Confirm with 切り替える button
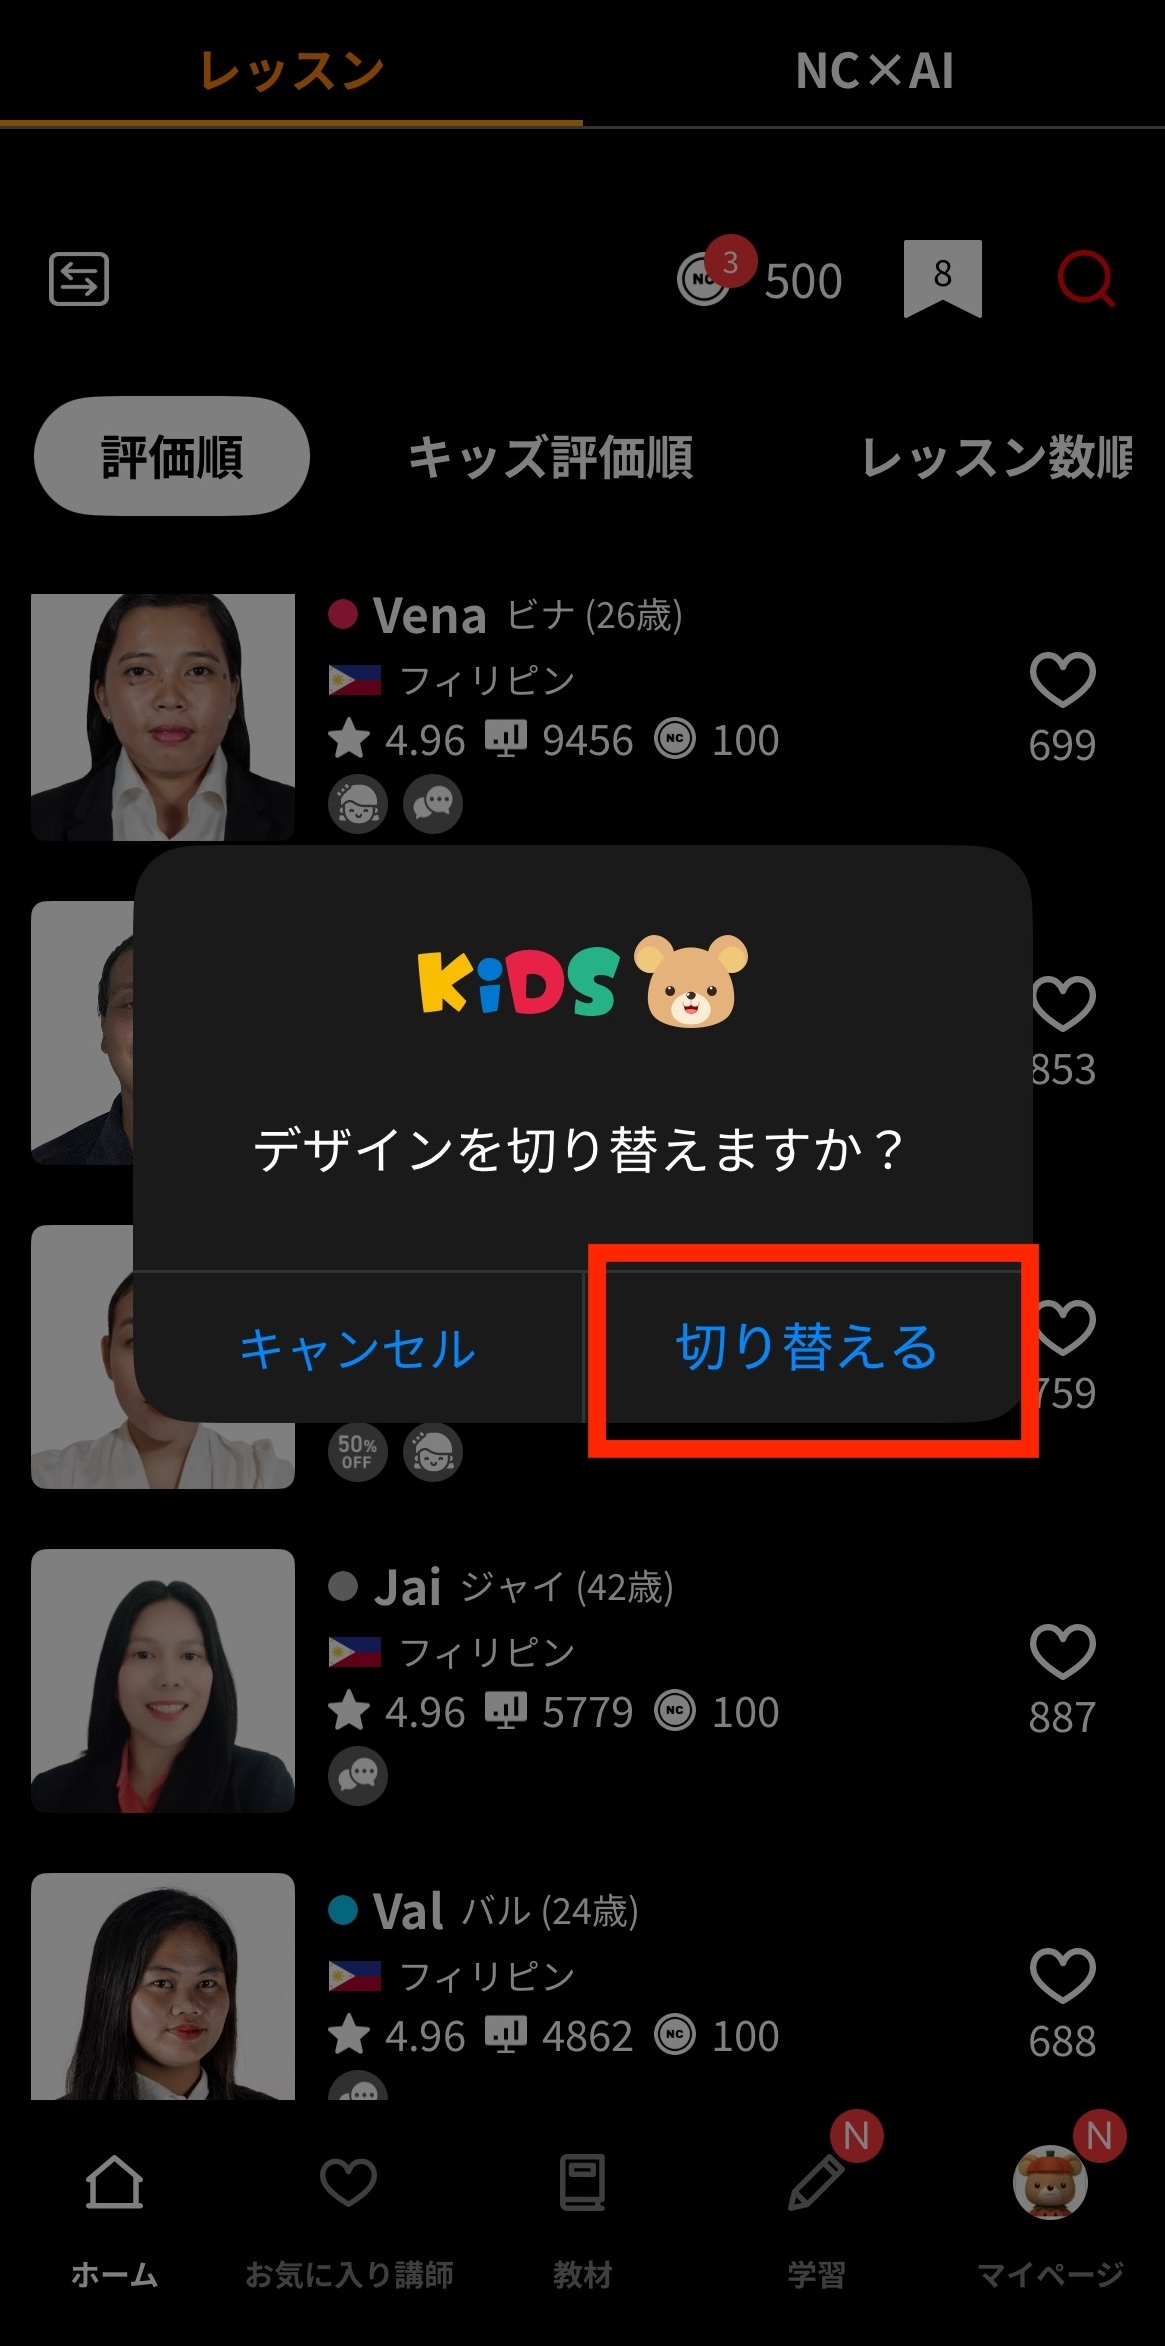This screenshot has width=1165, height=2346. tap(807, 1347)
